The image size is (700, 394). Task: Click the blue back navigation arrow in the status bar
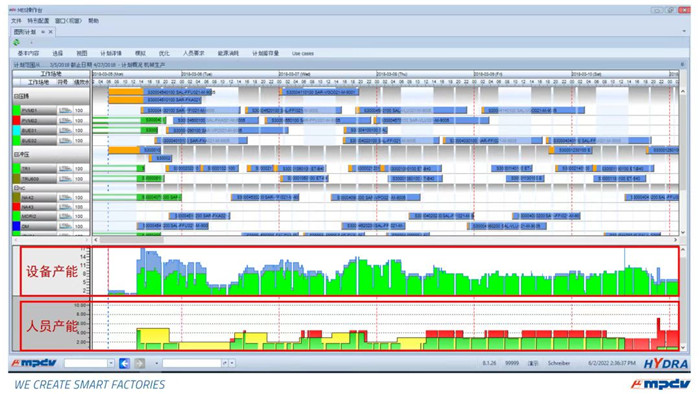tap(125, 363)
